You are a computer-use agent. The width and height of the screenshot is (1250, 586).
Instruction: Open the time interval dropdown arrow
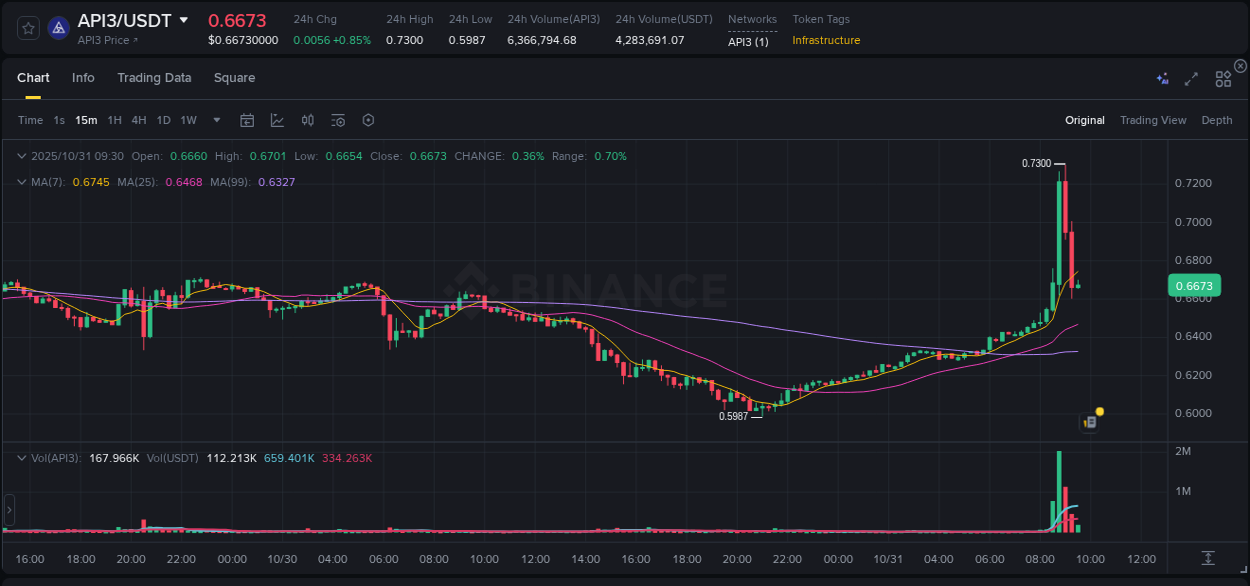point(215,119)
